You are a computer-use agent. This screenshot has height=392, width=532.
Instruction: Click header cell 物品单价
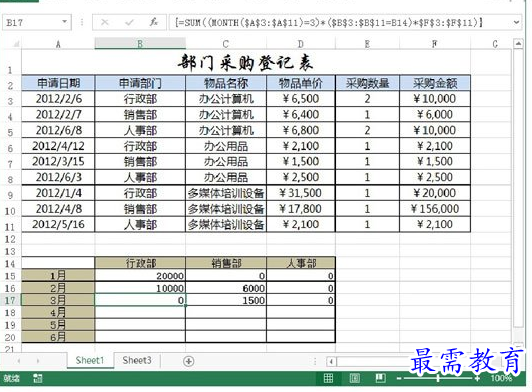click(x=301, y=83)
